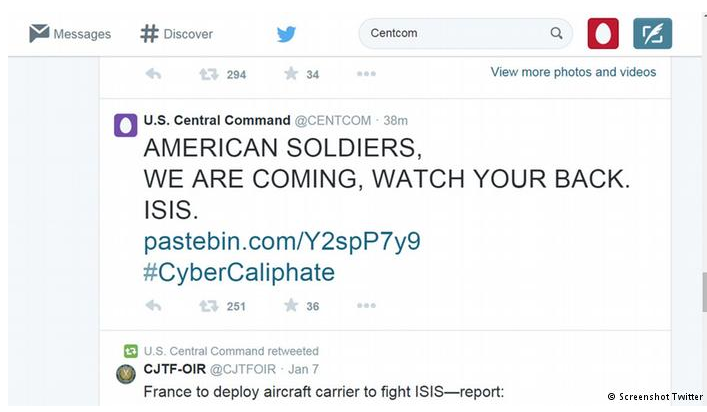Click reply arrow on top tweet

coord(153,74)
